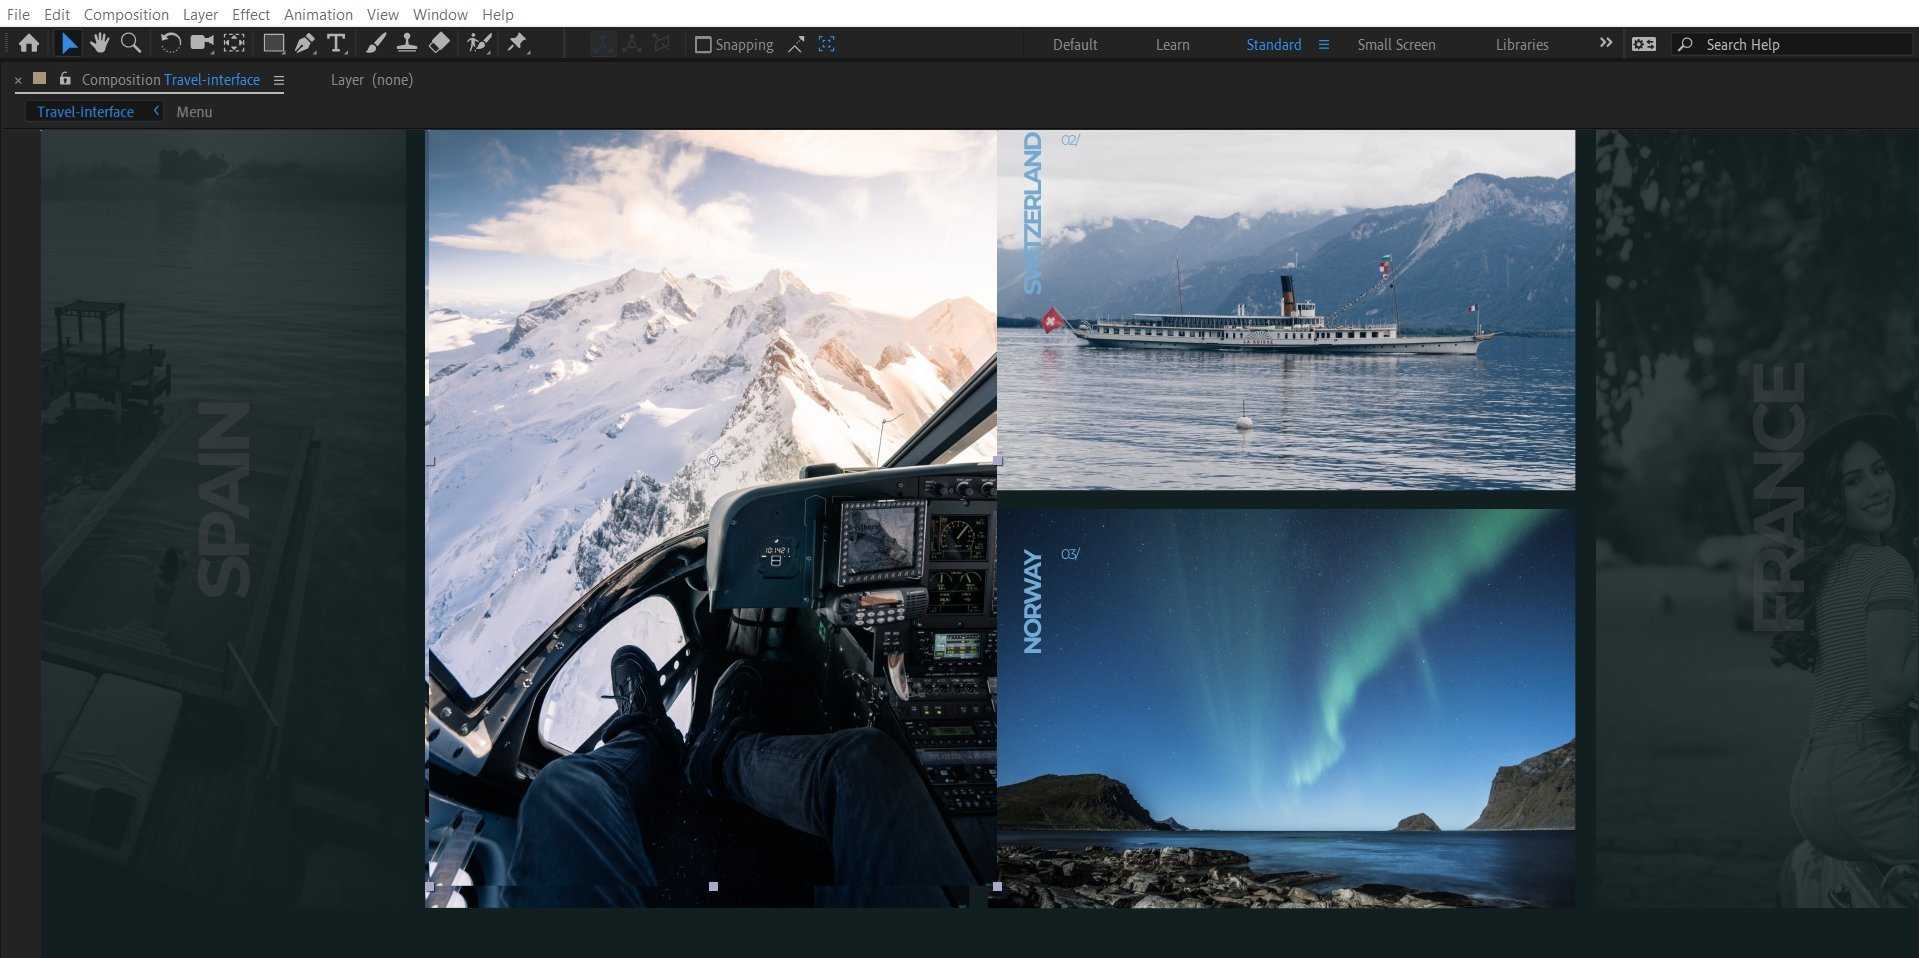The image size is (1919, 958).
Task: Open the Animation menu
Action: click(x=318, y=14)
